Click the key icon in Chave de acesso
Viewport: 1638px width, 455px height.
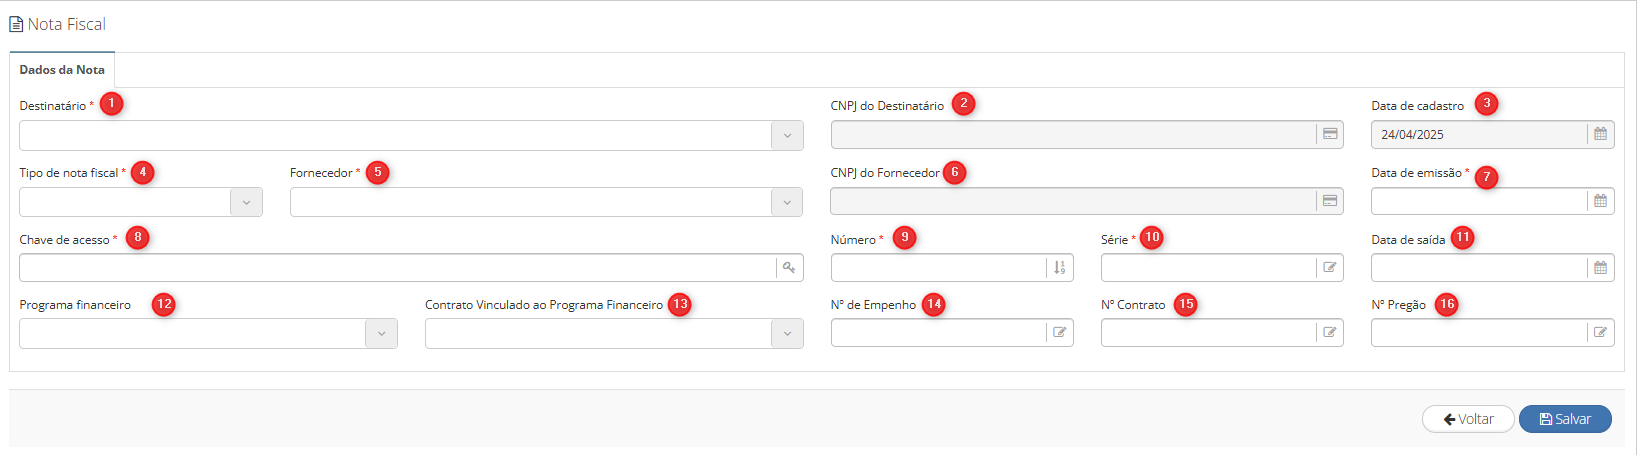(x=789, y=268)
